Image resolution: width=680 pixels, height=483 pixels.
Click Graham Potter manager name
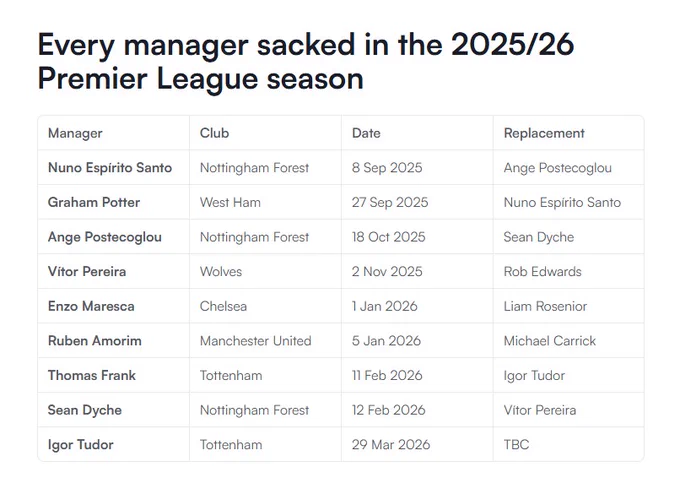pos(94,202)
